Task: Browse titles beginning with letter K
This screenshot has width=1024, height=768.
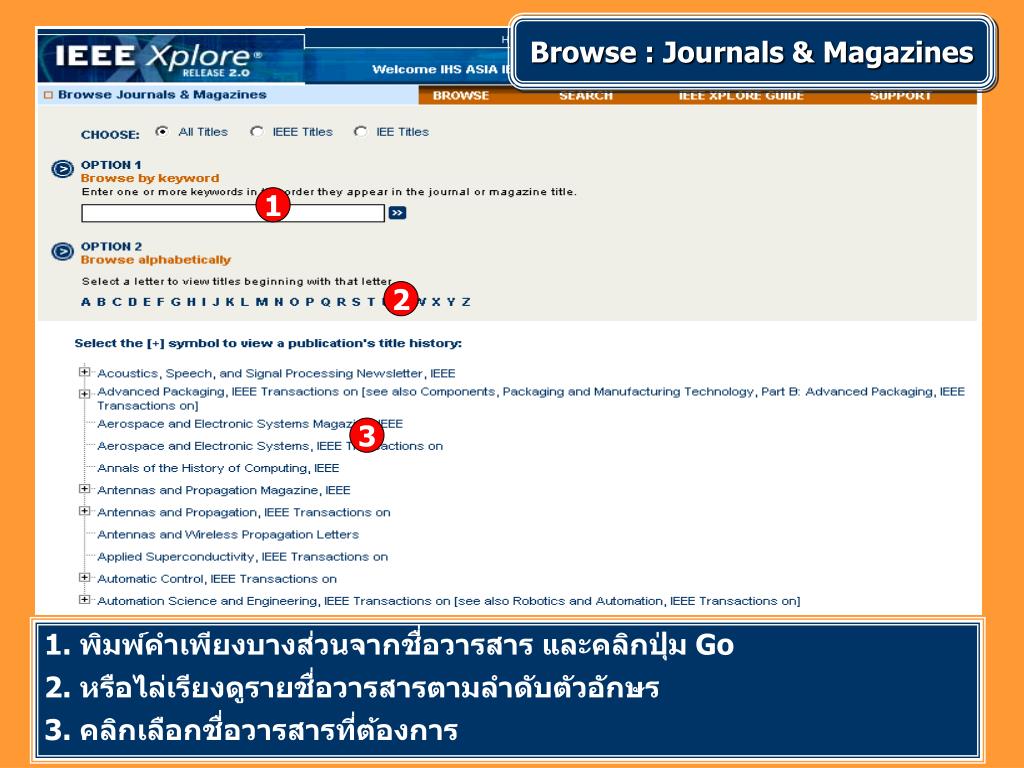Action: tap(230, 302)
